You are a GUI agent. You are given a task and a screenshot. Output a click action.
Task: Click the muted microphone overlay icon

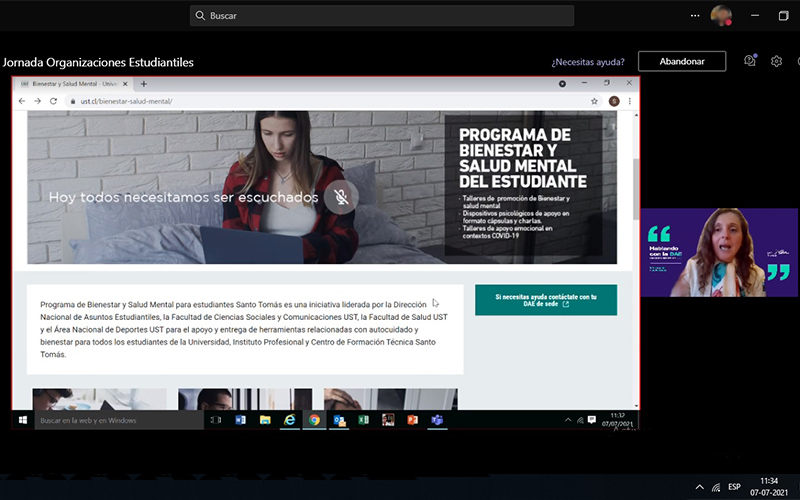point(341,197)
